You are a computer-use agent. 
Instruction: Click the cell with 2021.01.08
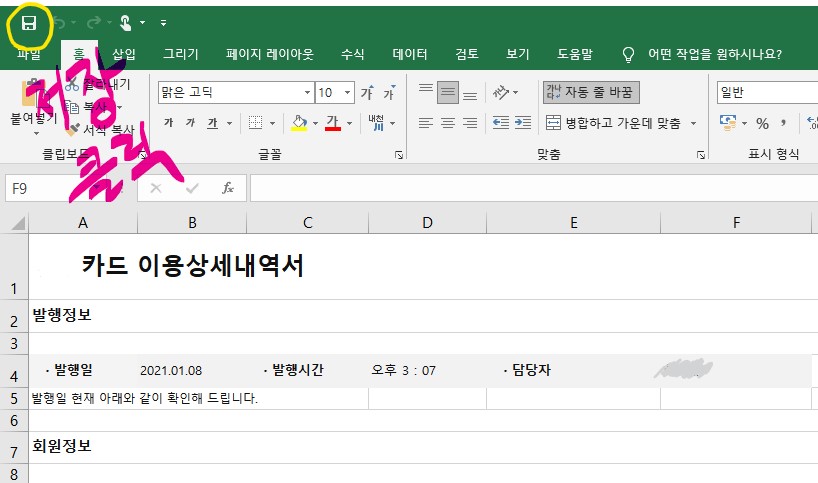click(x=171, y=371)
